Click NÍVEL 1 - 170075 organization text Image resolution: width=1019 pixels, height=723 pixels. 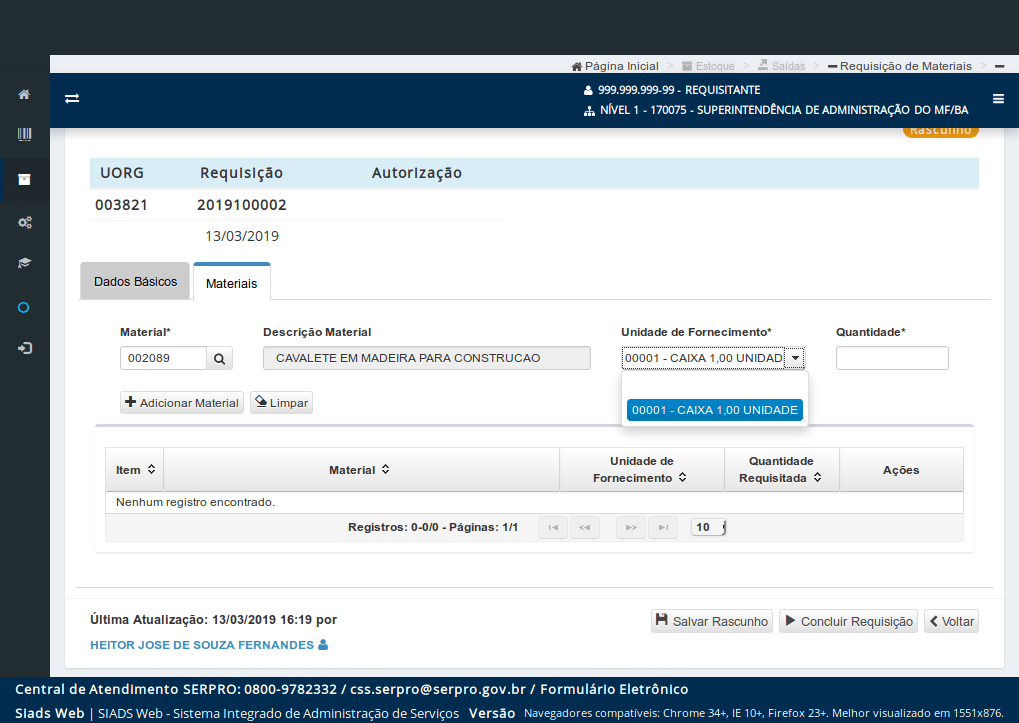click(x=784, y=110)
